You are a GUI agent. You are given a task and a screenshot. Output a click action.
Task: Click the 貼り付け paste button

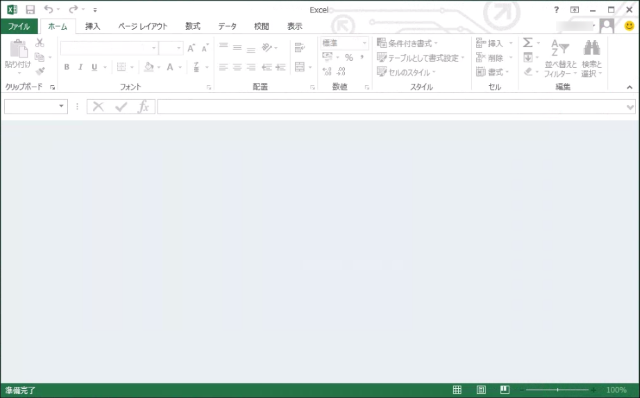pyautogui.click(x=18, y=57)
